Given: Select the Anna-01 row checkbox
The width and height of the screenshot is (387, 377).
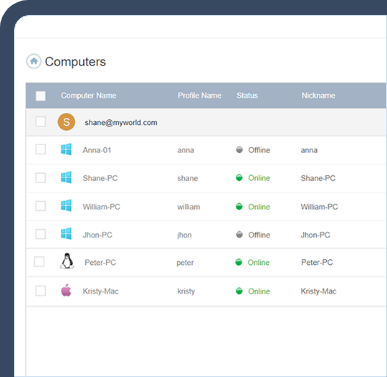Looking at the screenshot, I should (x=41, y=149).
